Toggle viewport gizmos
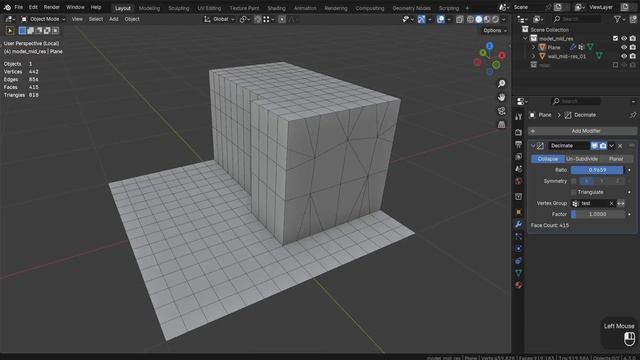This screenshot has height=360, width=640. [x=422, y=19]
